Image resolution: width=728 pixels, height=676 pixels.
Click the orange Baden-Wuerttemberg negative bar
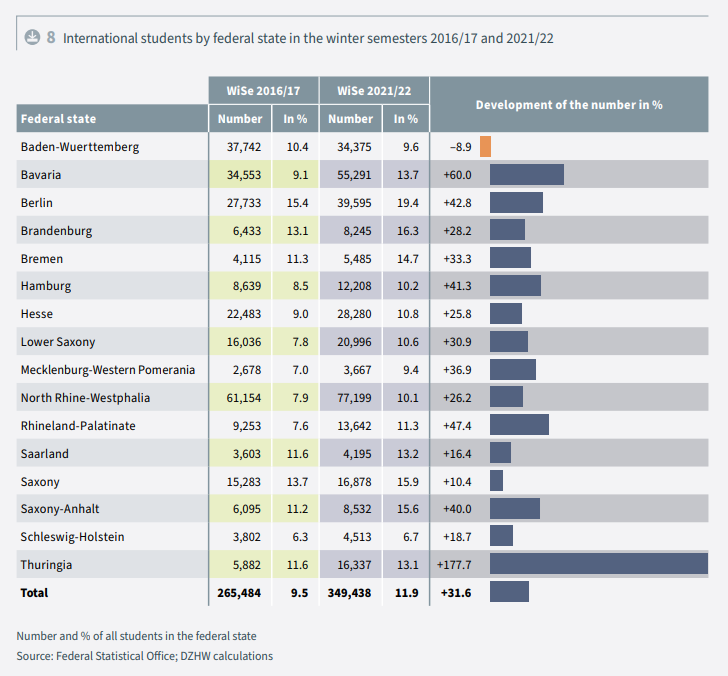(485, 146)
